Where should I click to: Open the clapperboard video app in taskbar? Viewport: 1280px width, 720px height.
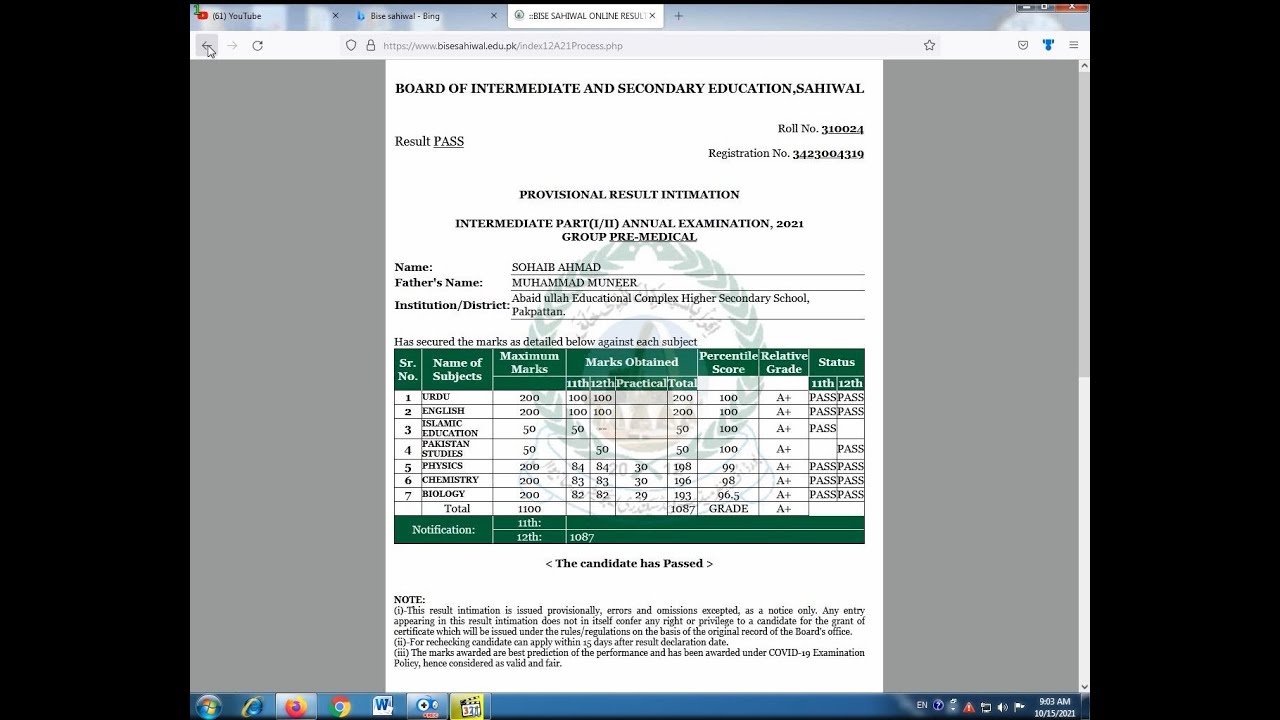click(470, 707)
